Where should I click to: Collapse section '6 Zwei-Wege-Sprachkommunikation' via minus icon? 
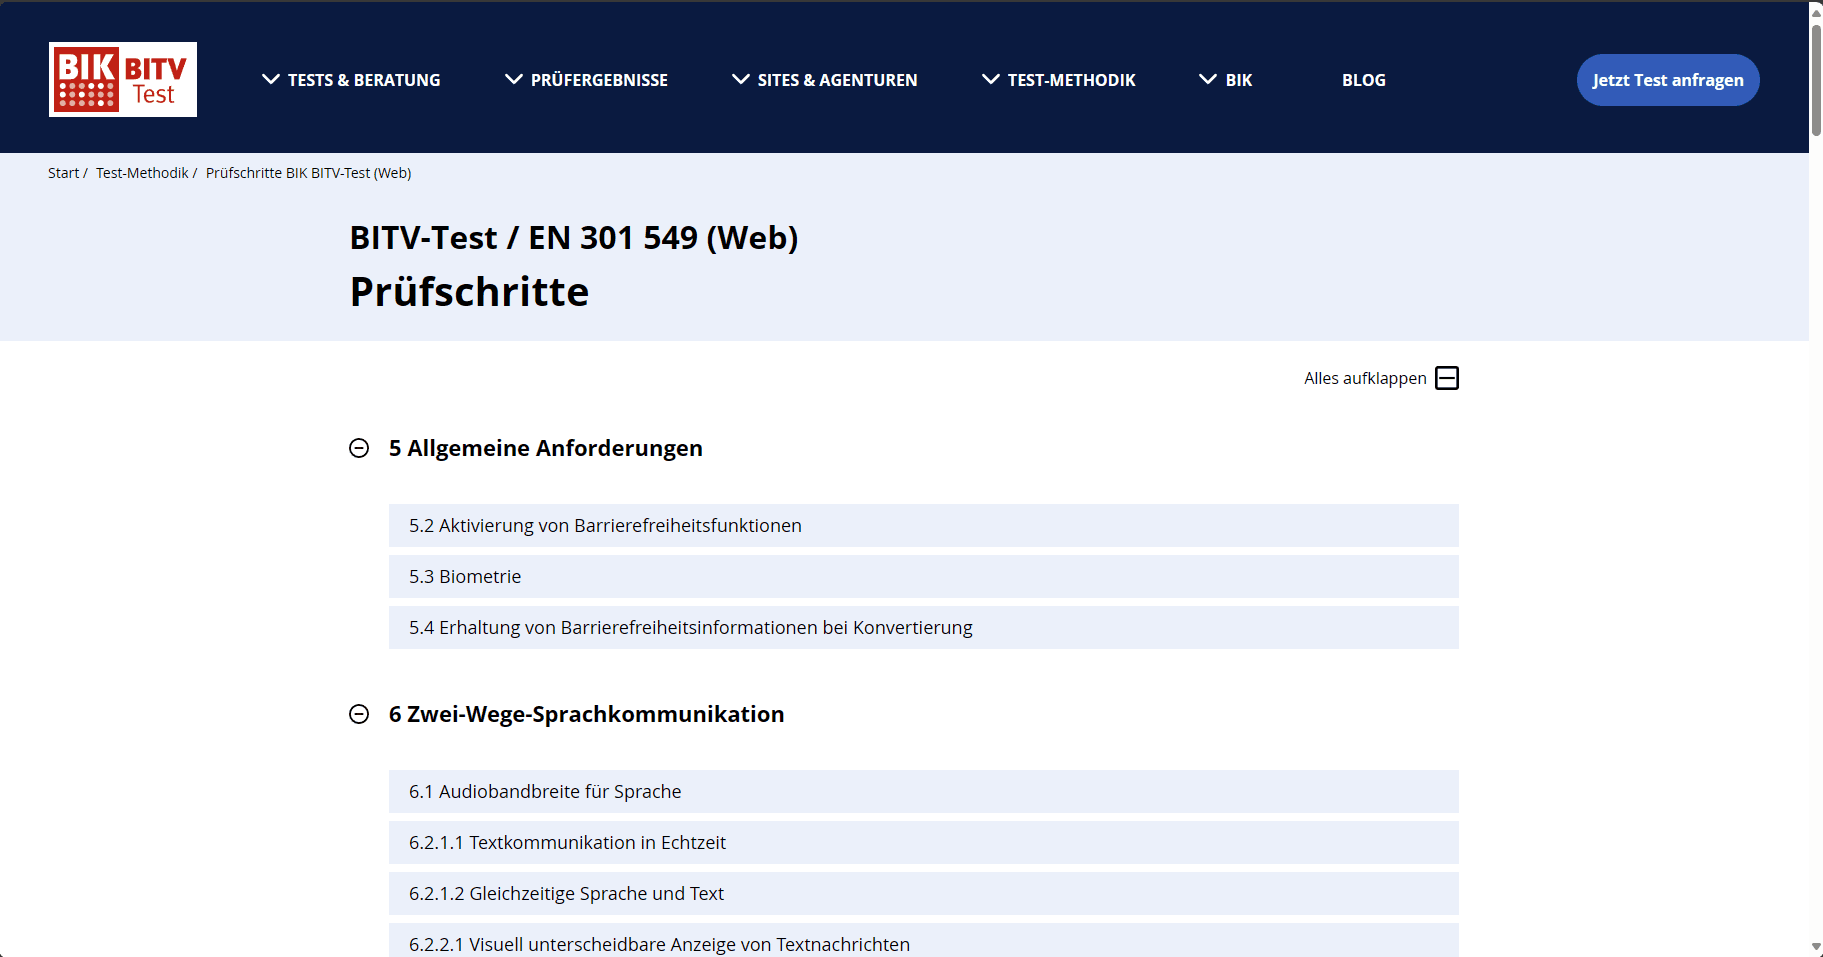point(359,715)
